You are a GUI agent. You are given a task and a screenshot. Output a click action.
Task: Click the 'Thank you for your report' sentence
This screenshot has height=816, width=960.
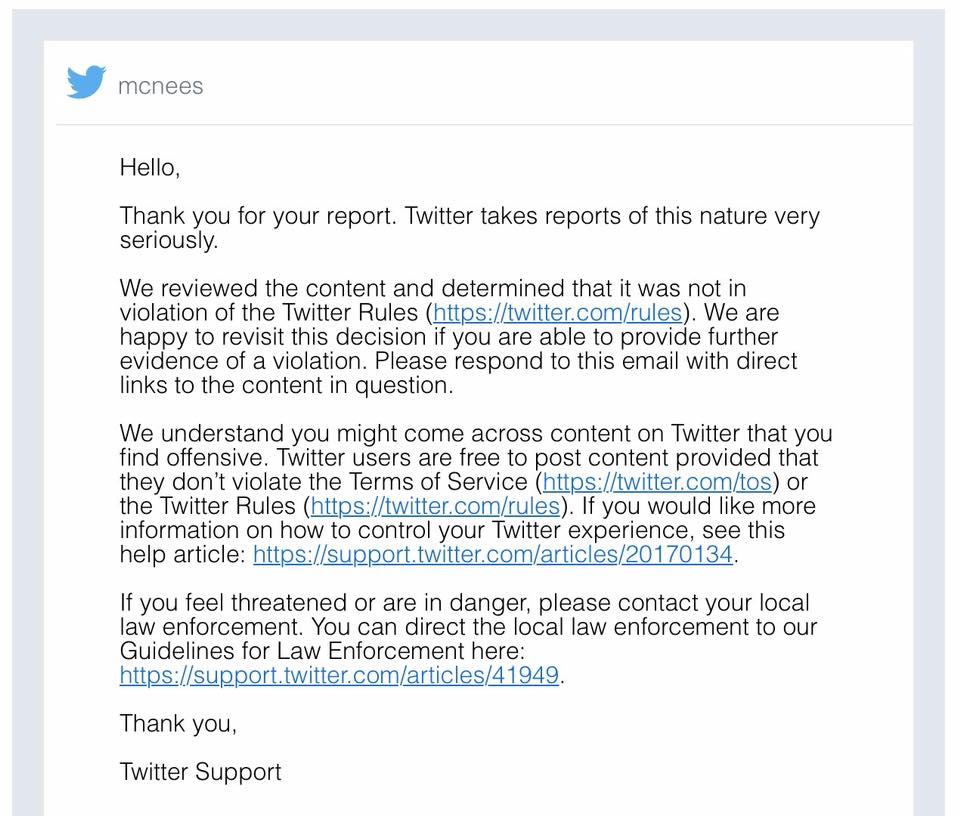(258, 216)
